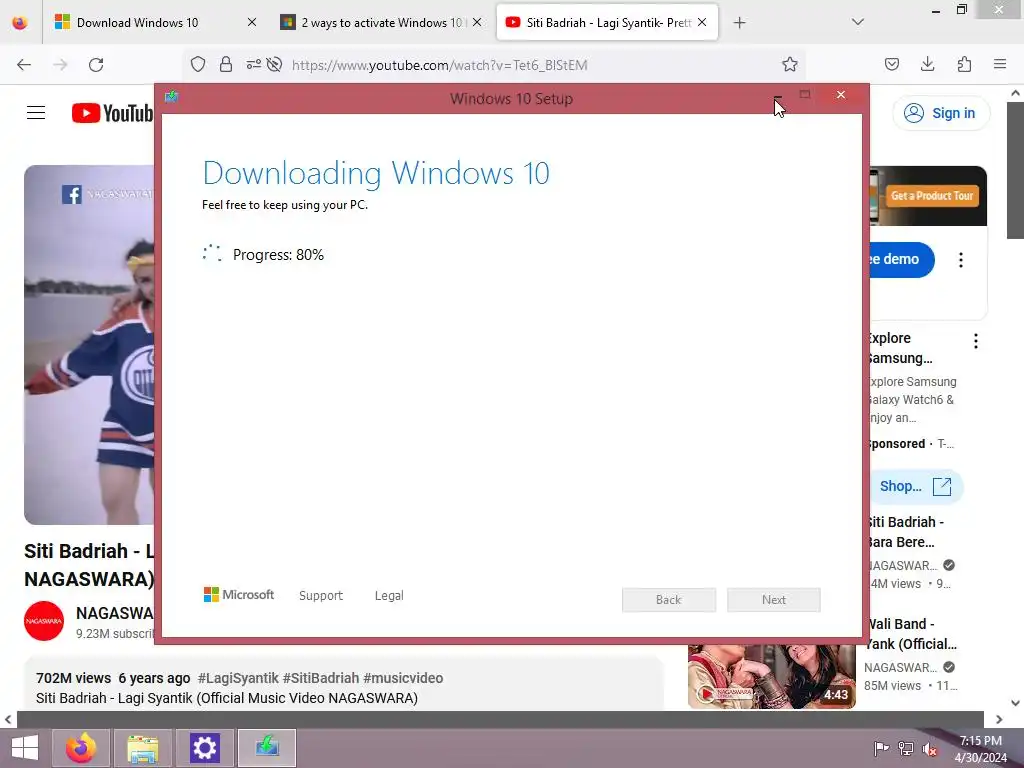
Task: Open the Wali Band Yank video title
Action: [x=911, y=634]
